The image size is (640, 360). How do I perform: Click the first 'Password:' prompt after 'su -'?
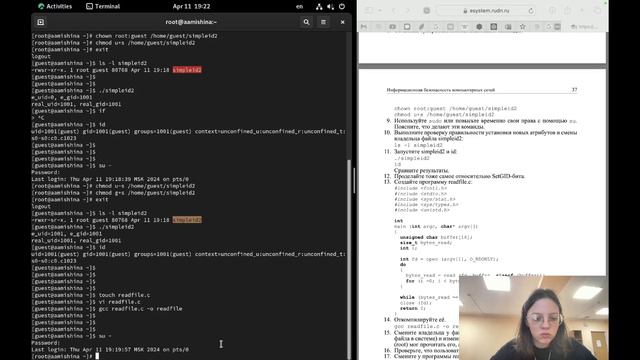(45, 172)
